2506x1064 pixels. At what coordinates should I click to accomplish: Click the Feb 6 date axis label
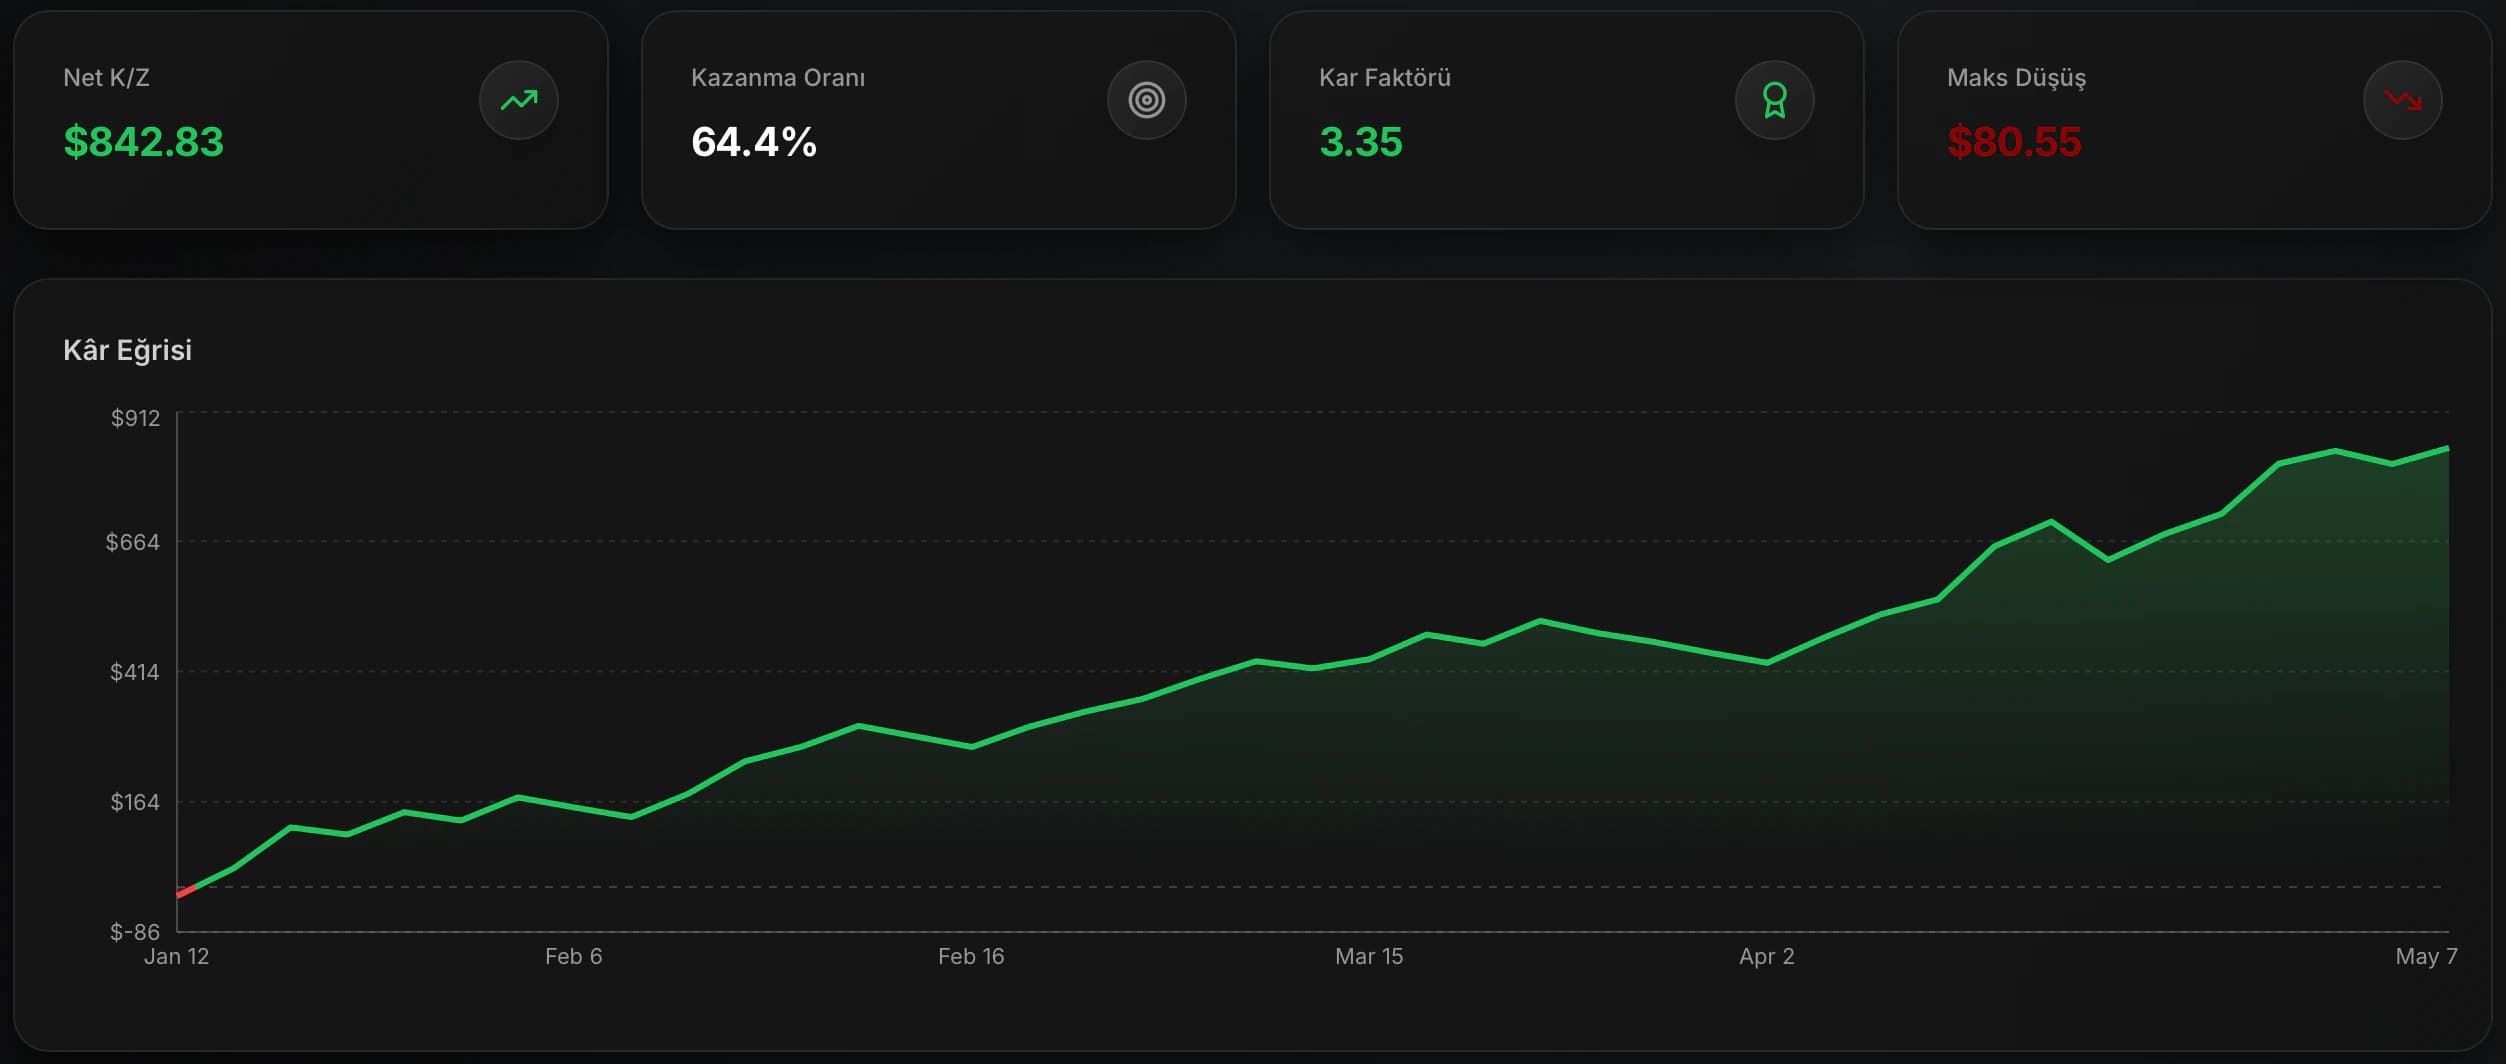tap(574, 956)
